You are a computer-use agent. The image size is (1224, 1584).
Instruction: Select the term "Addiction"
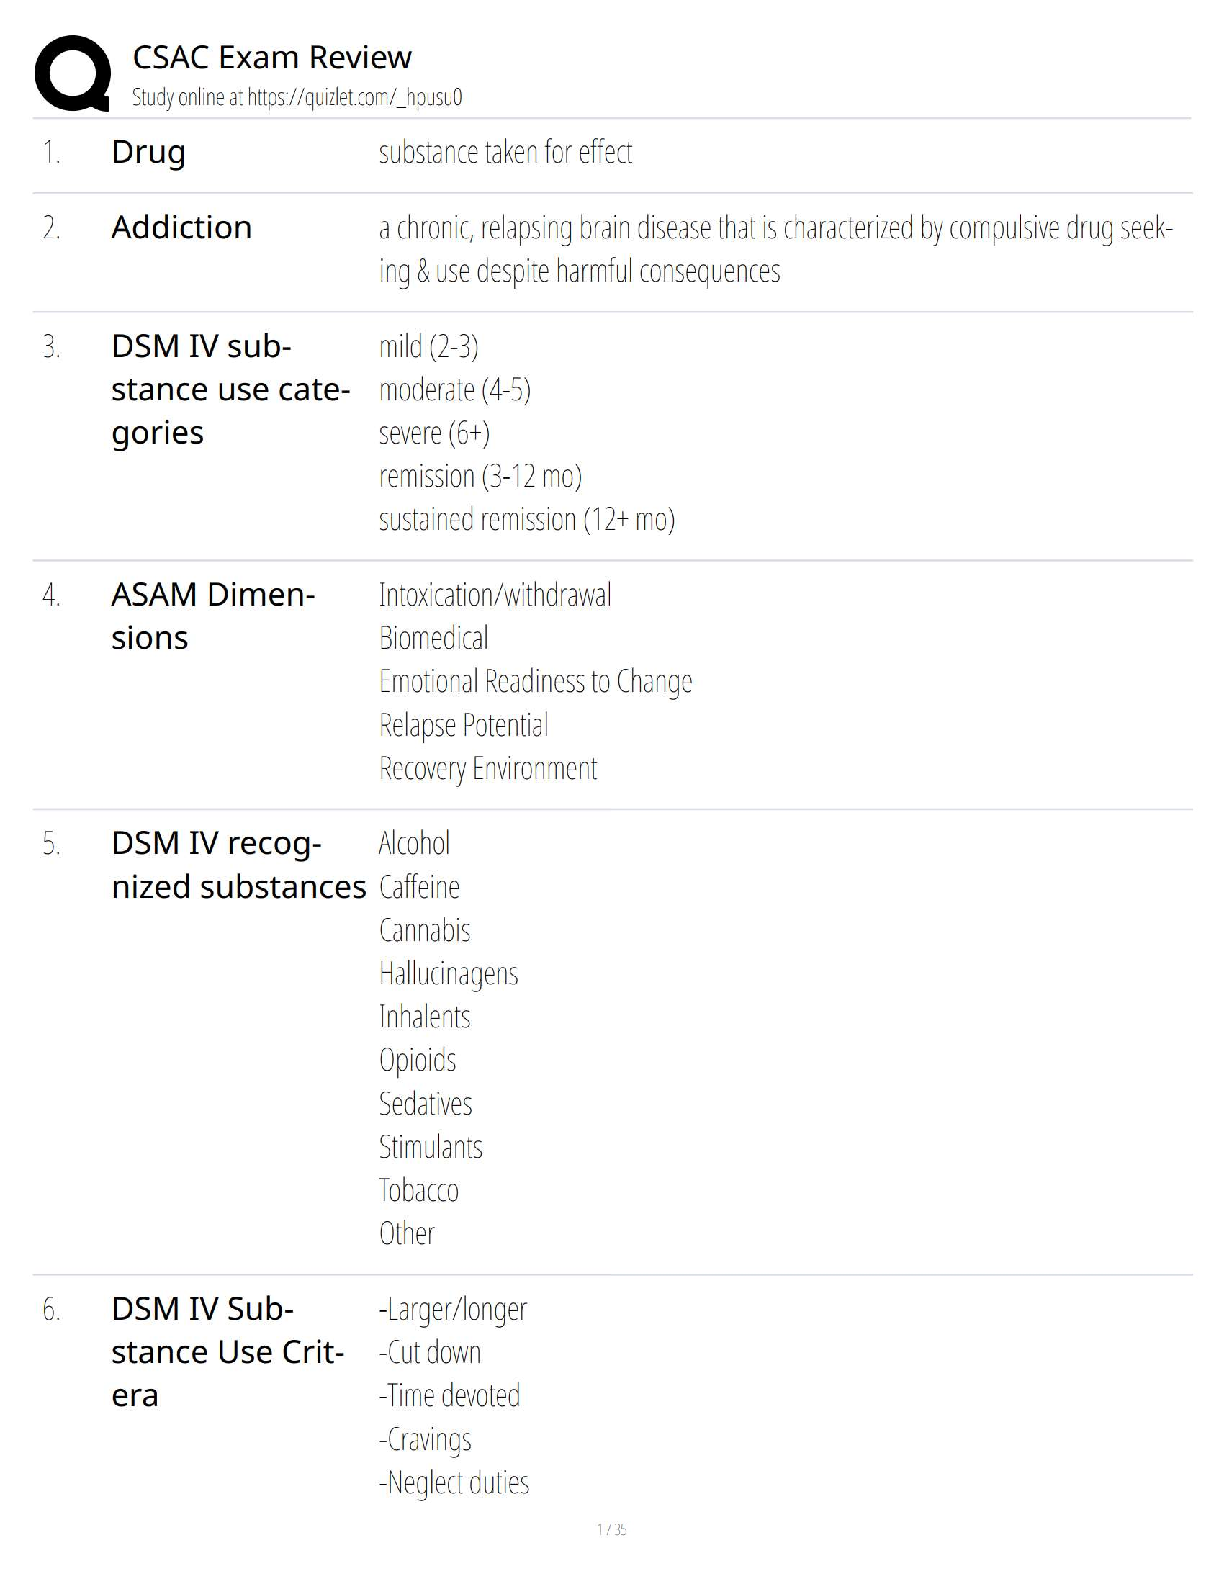[181, 228]
